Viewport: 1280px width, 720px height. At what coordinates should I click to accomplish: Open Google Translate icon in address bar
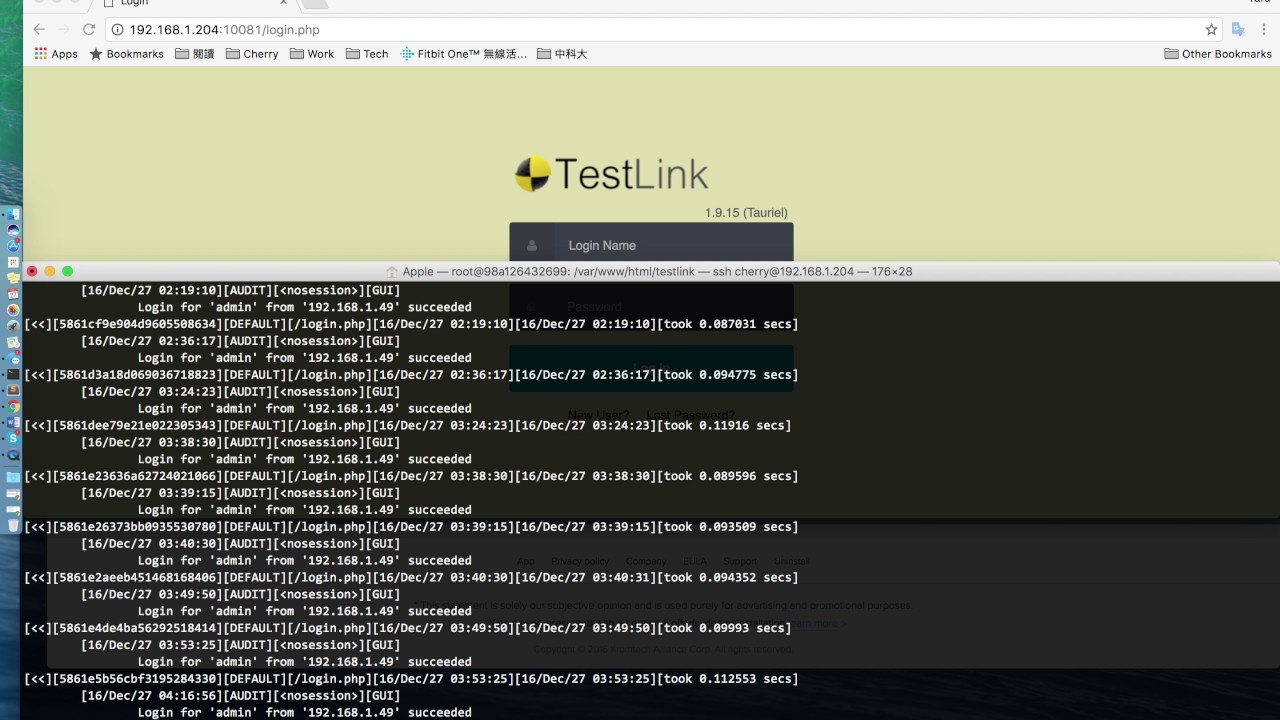(1238, 30)
